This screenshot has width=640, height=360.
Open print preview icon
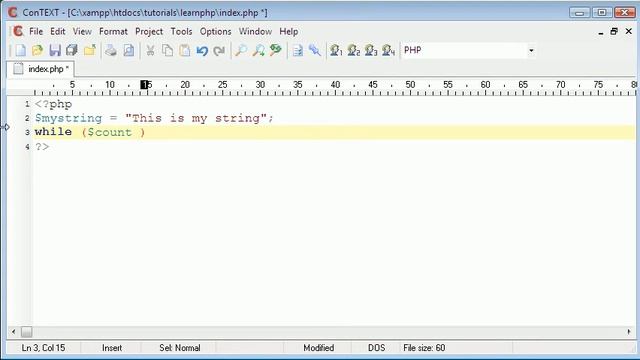[x=129, y=50]
